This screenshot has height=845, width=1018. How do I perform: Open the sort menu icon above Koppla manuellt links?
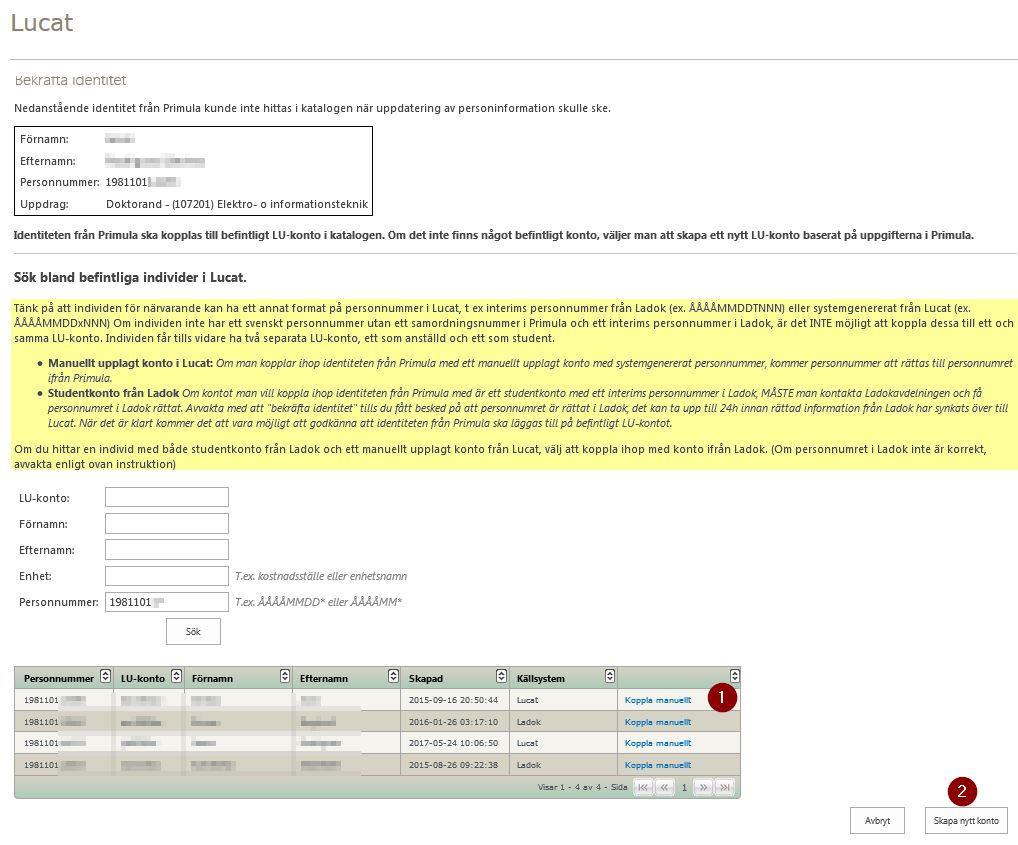click(734, 676)
